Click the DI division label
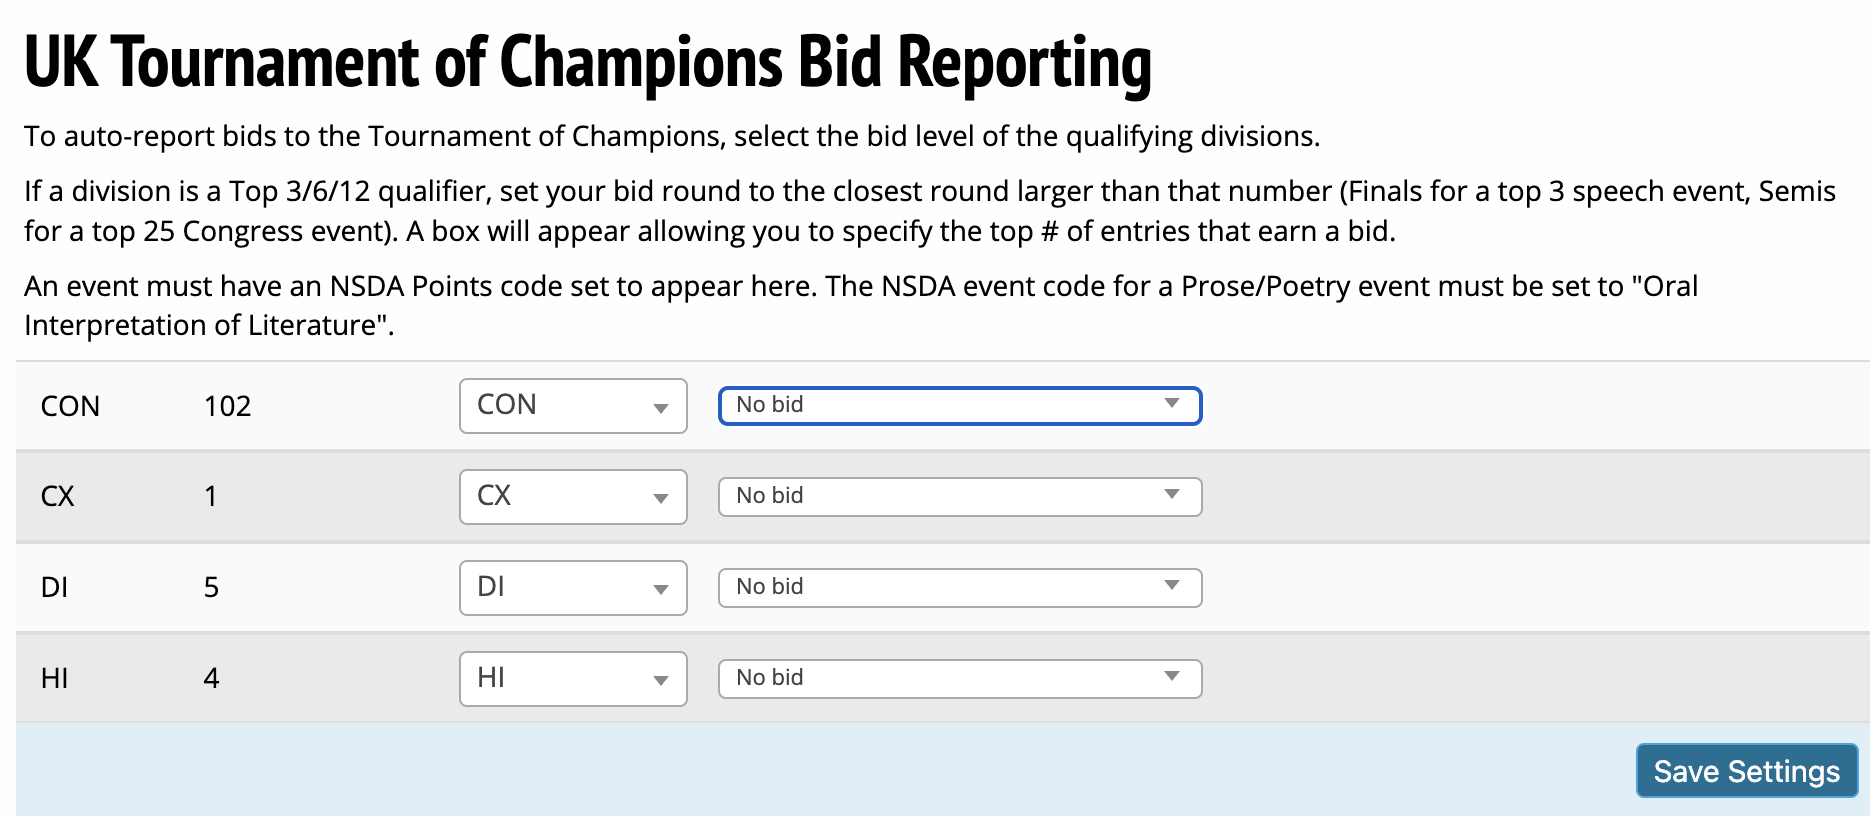1870x816 pixels. coord(55,588)
